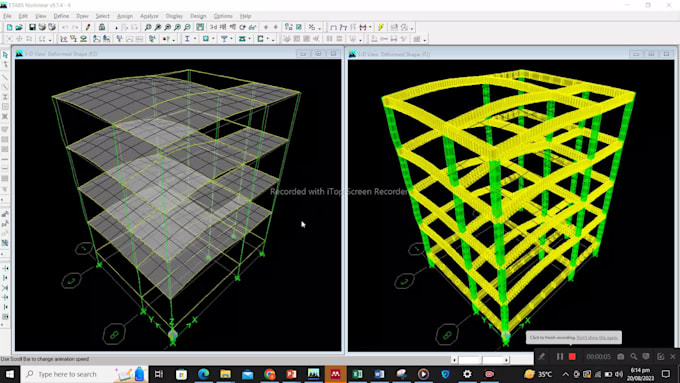This screenshot has width=680, height=383.
Task: Click the recorder pen annotation icon
Action: pos(542,357)
